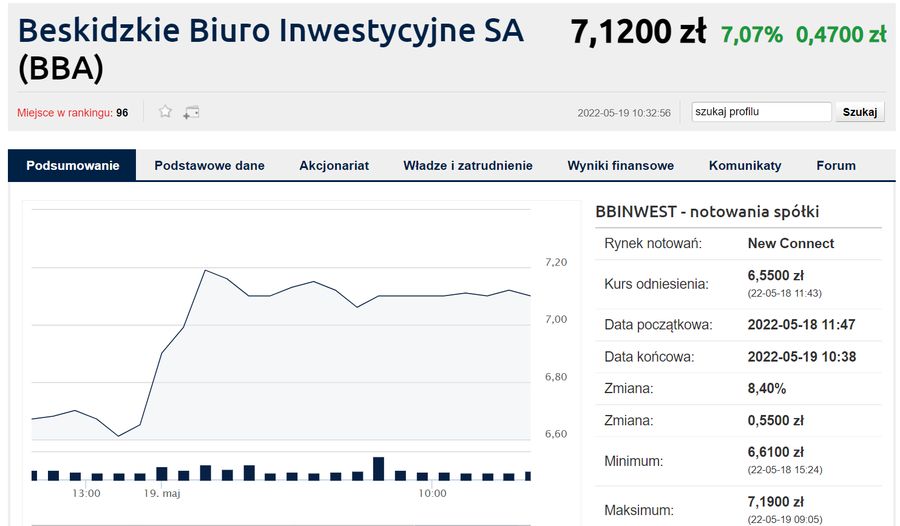
Task: Click the favorite star icon
Action: (x=166, y=112)
